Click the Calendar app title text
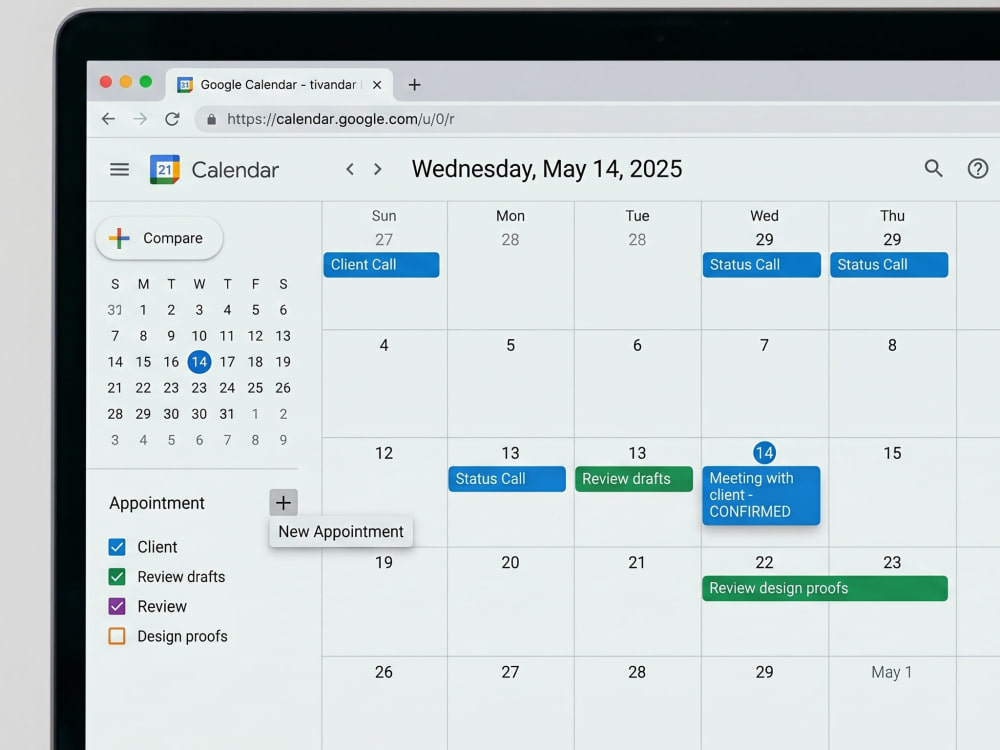The width and height of the screenshot is (1000, 750). [x=235, y=170]
